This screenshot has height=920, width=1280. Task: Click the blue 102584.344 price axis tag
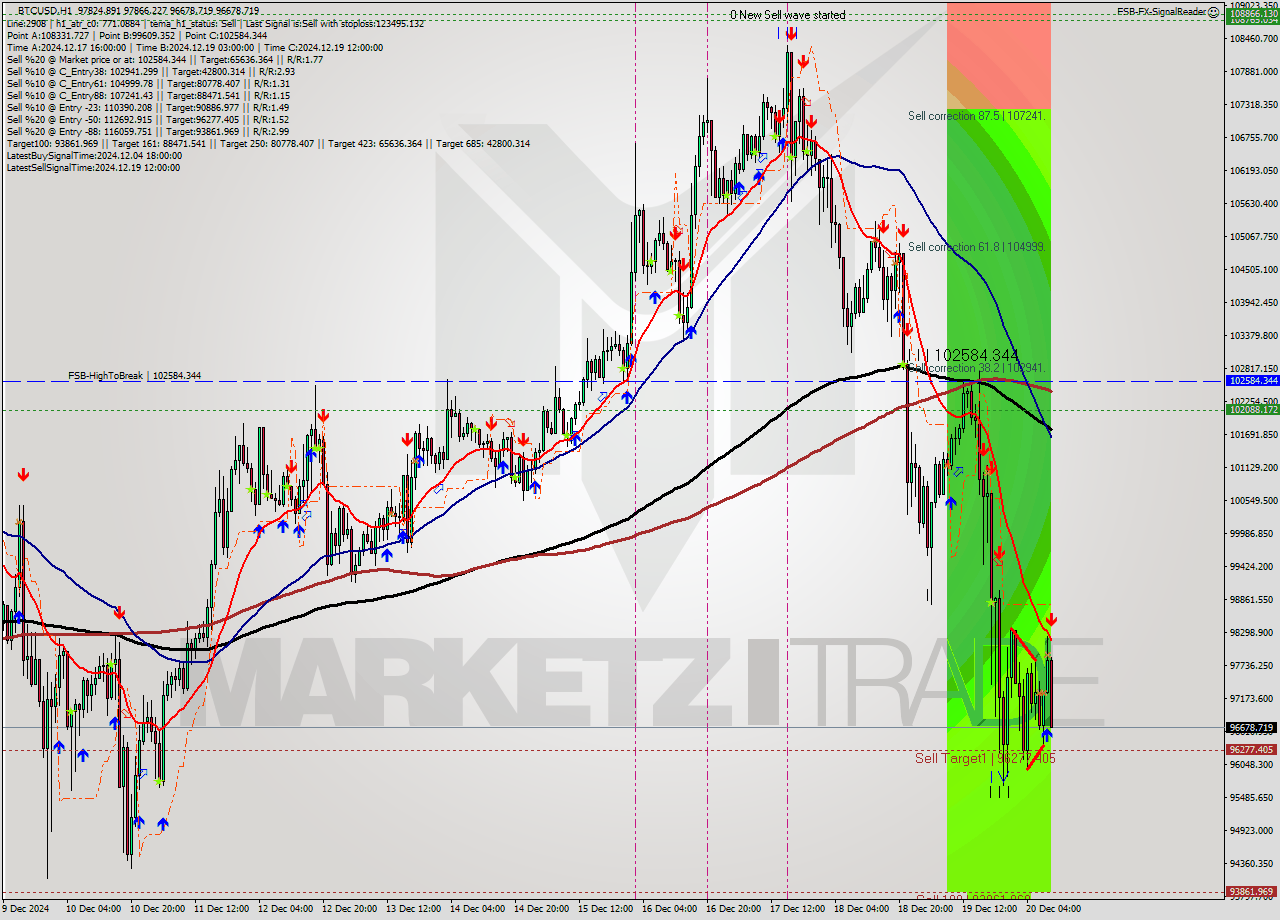pos(1251,380)
